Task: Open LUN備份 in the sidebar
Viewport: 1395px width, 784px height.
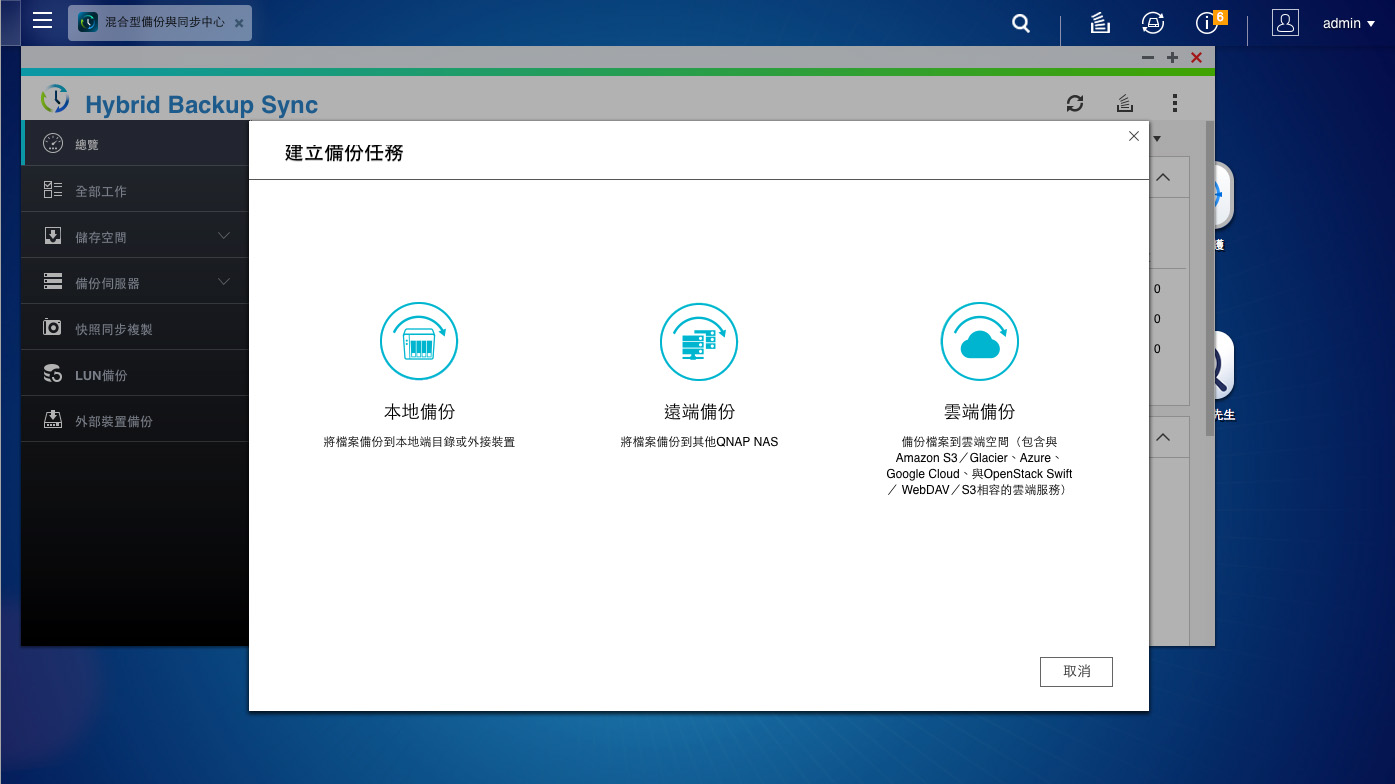Action: [x=135, y=374]
